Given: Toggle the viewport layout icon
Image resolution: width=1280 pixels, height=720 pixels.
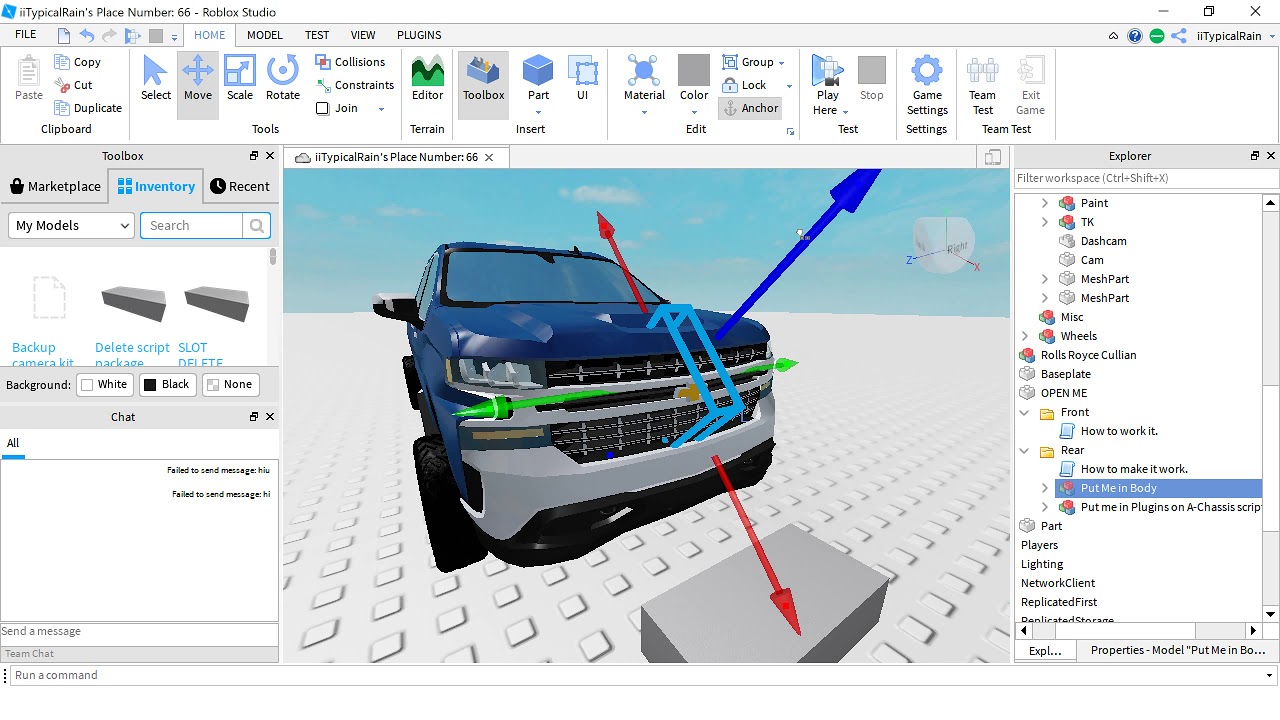Looking at the screenshot, I should coord(993,157).
